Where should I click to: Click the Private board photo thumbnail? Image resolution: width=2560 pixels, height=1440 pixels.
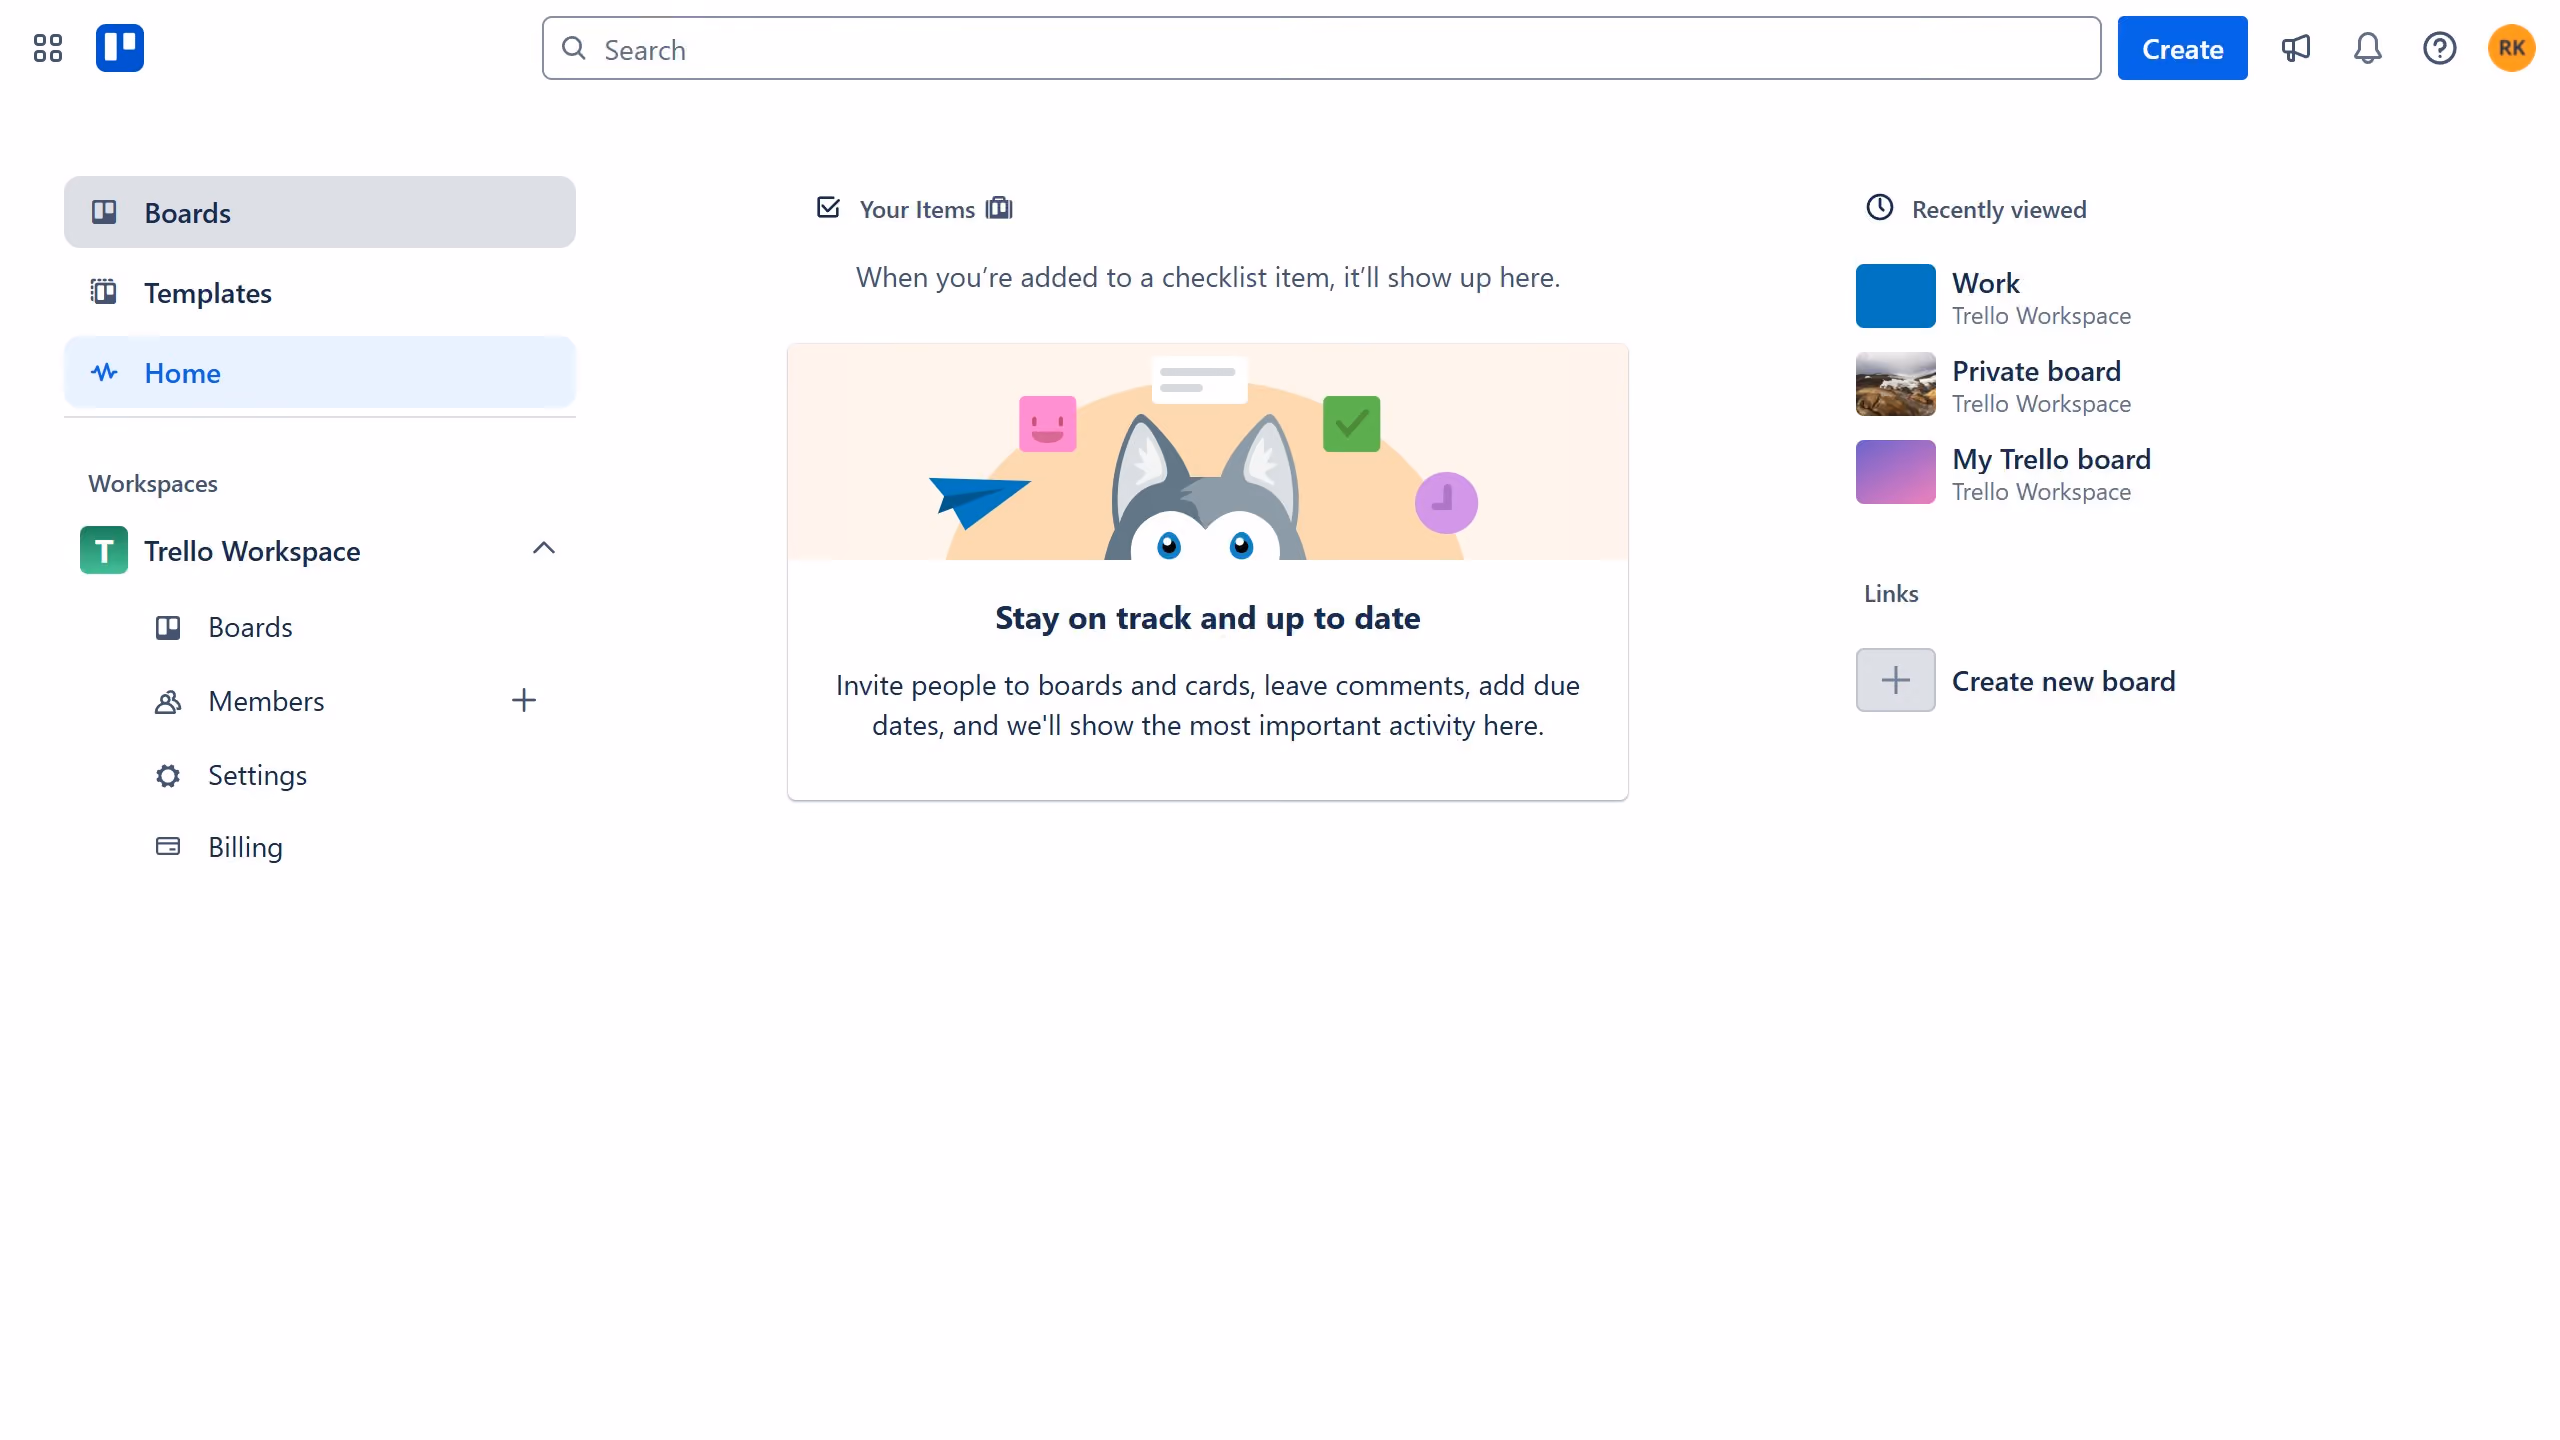pos(1896,384)
